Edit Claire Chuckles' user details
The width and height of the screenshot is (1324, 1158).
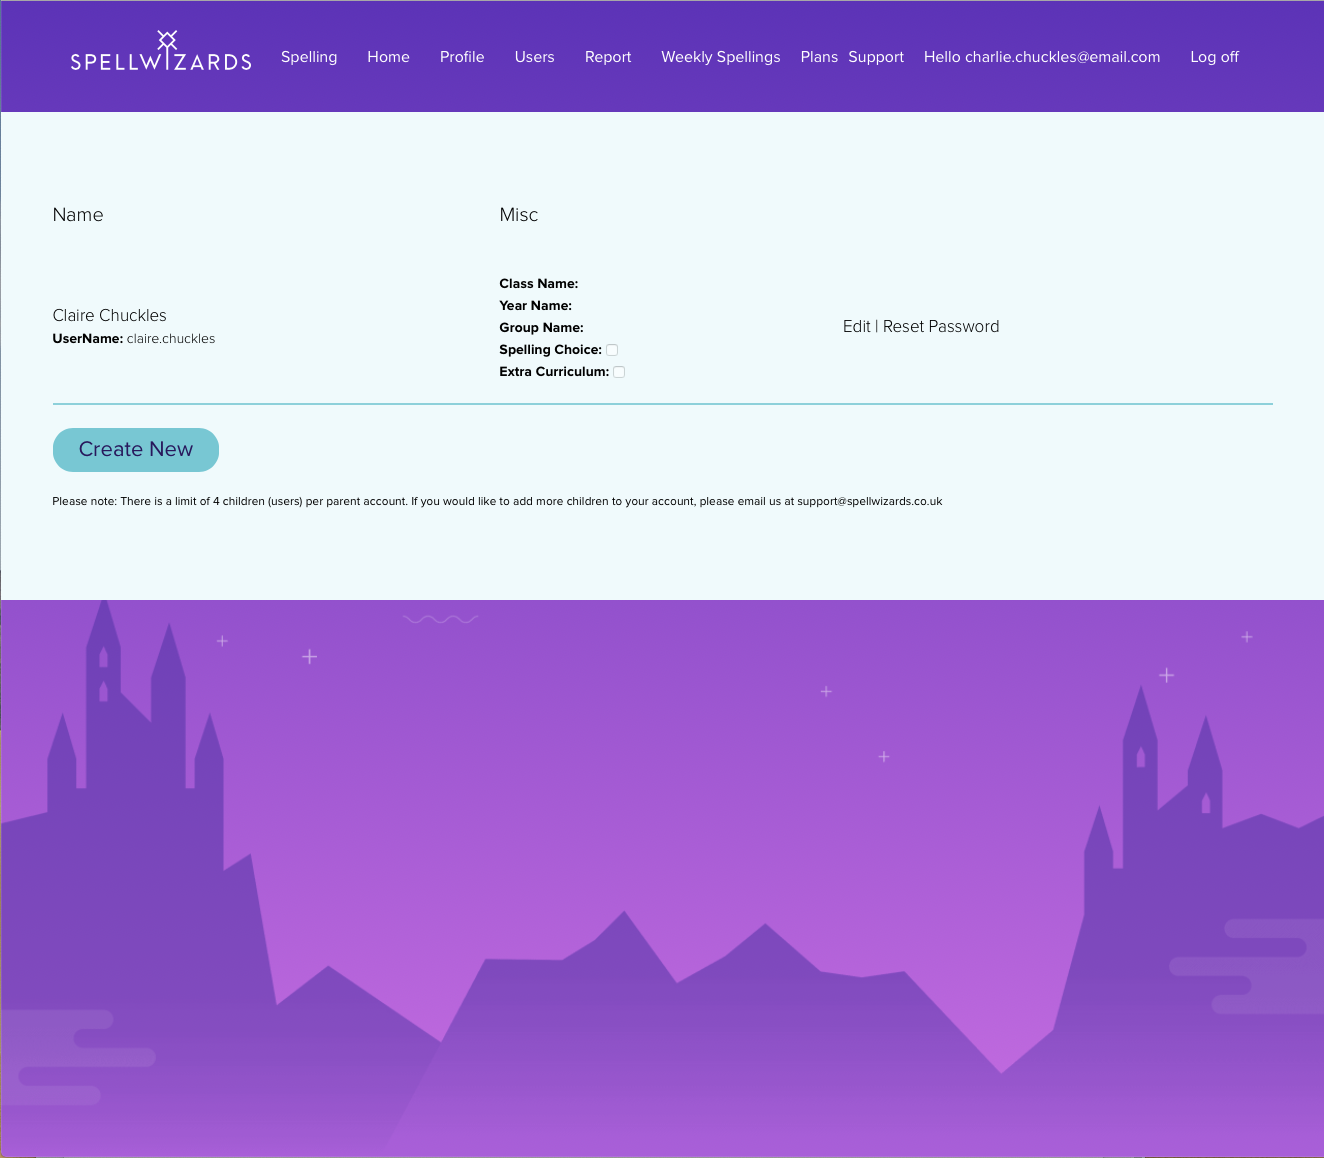[856, 327]
